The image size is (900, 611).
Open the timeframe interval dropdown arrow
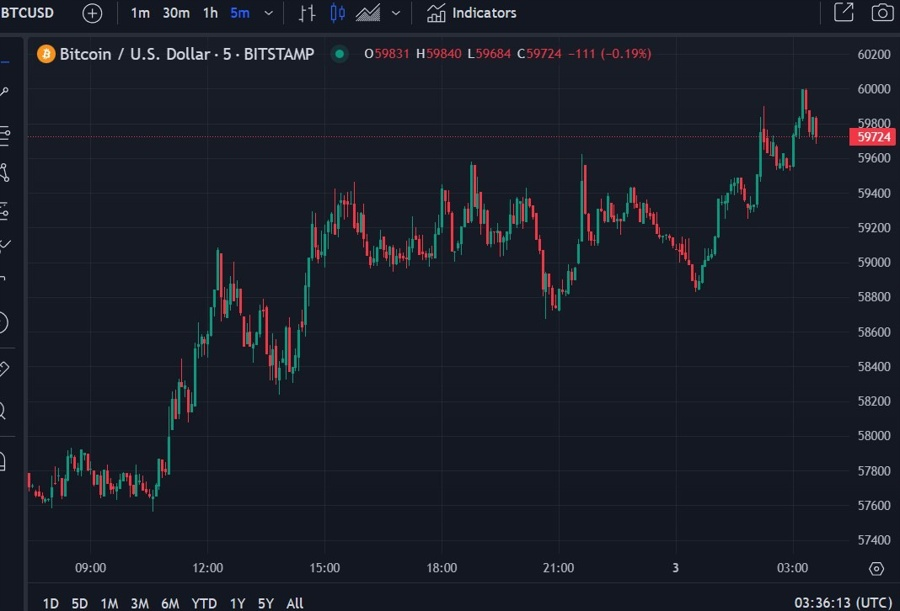coord(268,13)
